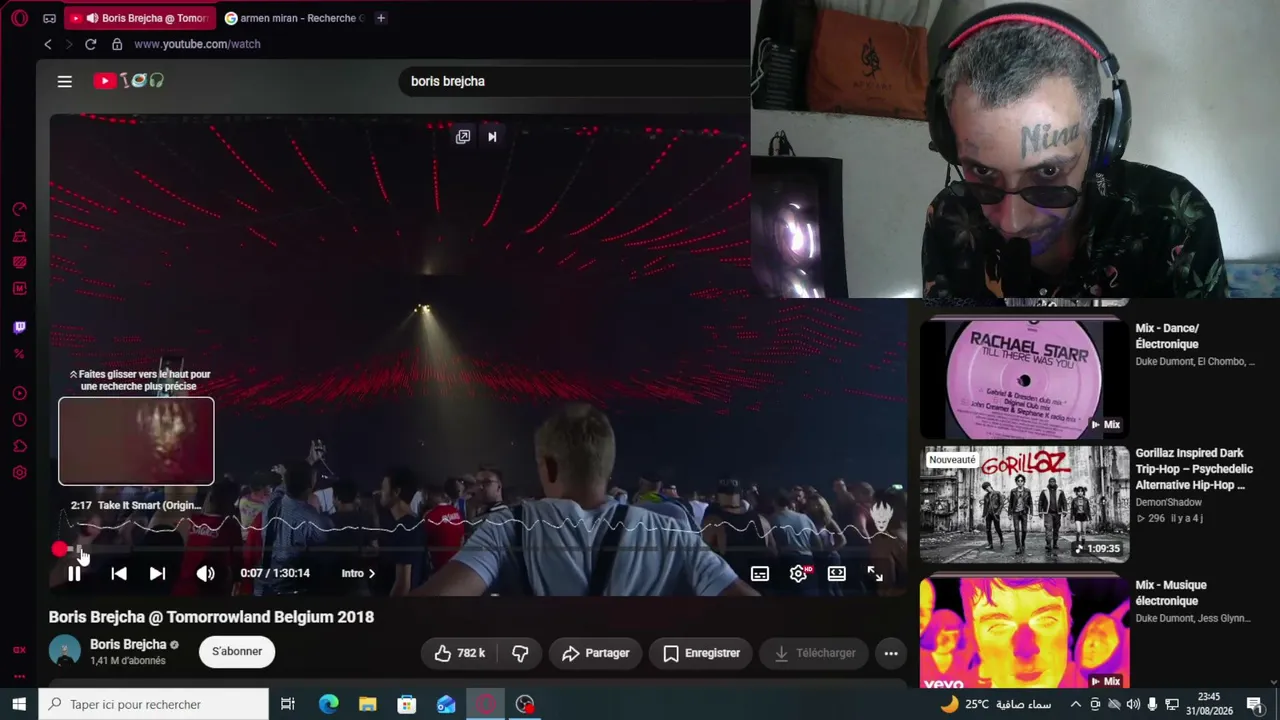This screenshot has width=1280, height=720.
Task: Open the system volume tray icon
Action: [1133, 704]
